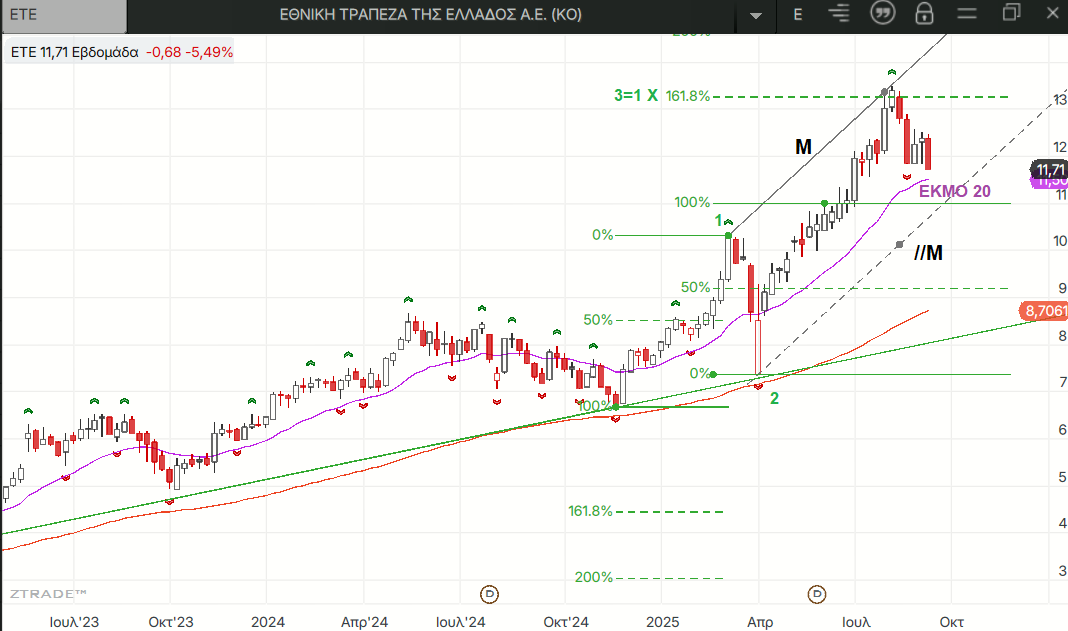Open the menu with two horizontal lines

pyautogui.click(x=965, y=14)
